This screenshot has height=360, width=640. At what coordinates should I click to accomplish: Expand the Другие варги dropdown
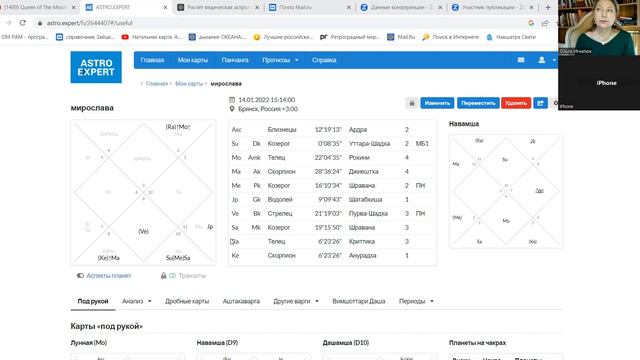(296, 301)
